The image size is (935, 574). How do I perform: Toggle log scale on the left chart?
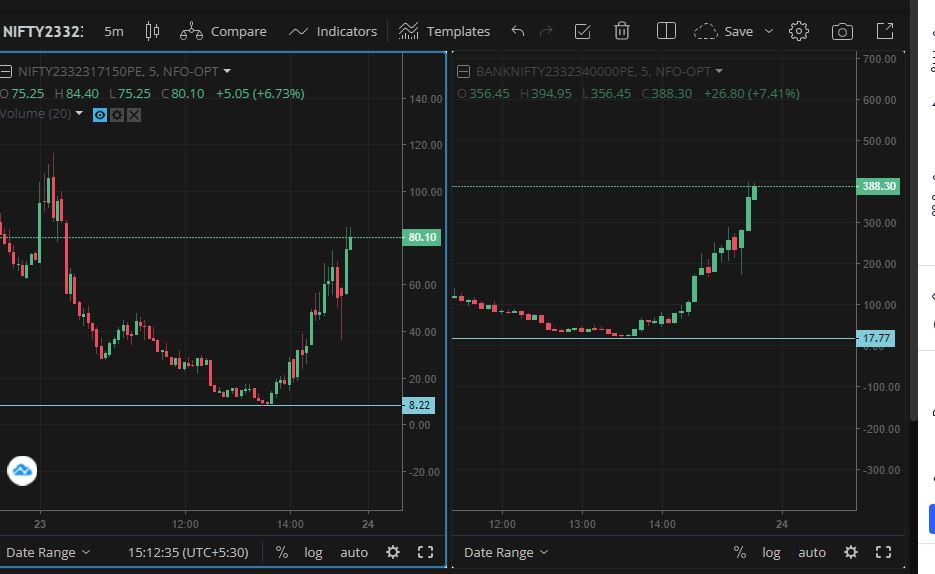pyautogui.click(x=313, y=552)
